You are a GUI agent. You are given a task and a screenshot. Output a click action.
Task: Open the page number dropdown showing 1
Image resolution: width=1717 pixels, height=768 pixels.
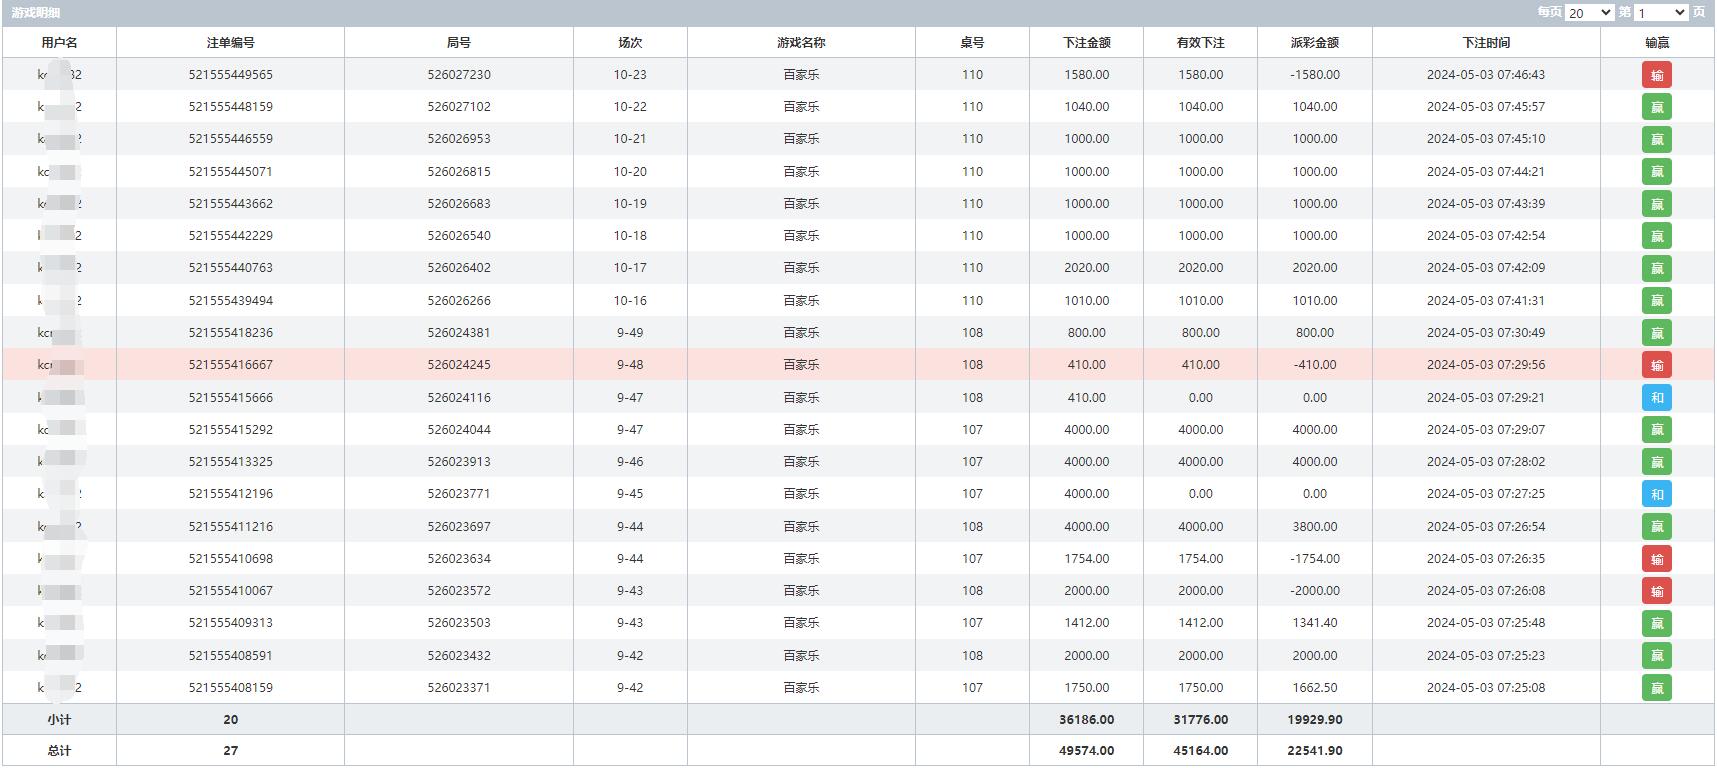[1661, 13]
